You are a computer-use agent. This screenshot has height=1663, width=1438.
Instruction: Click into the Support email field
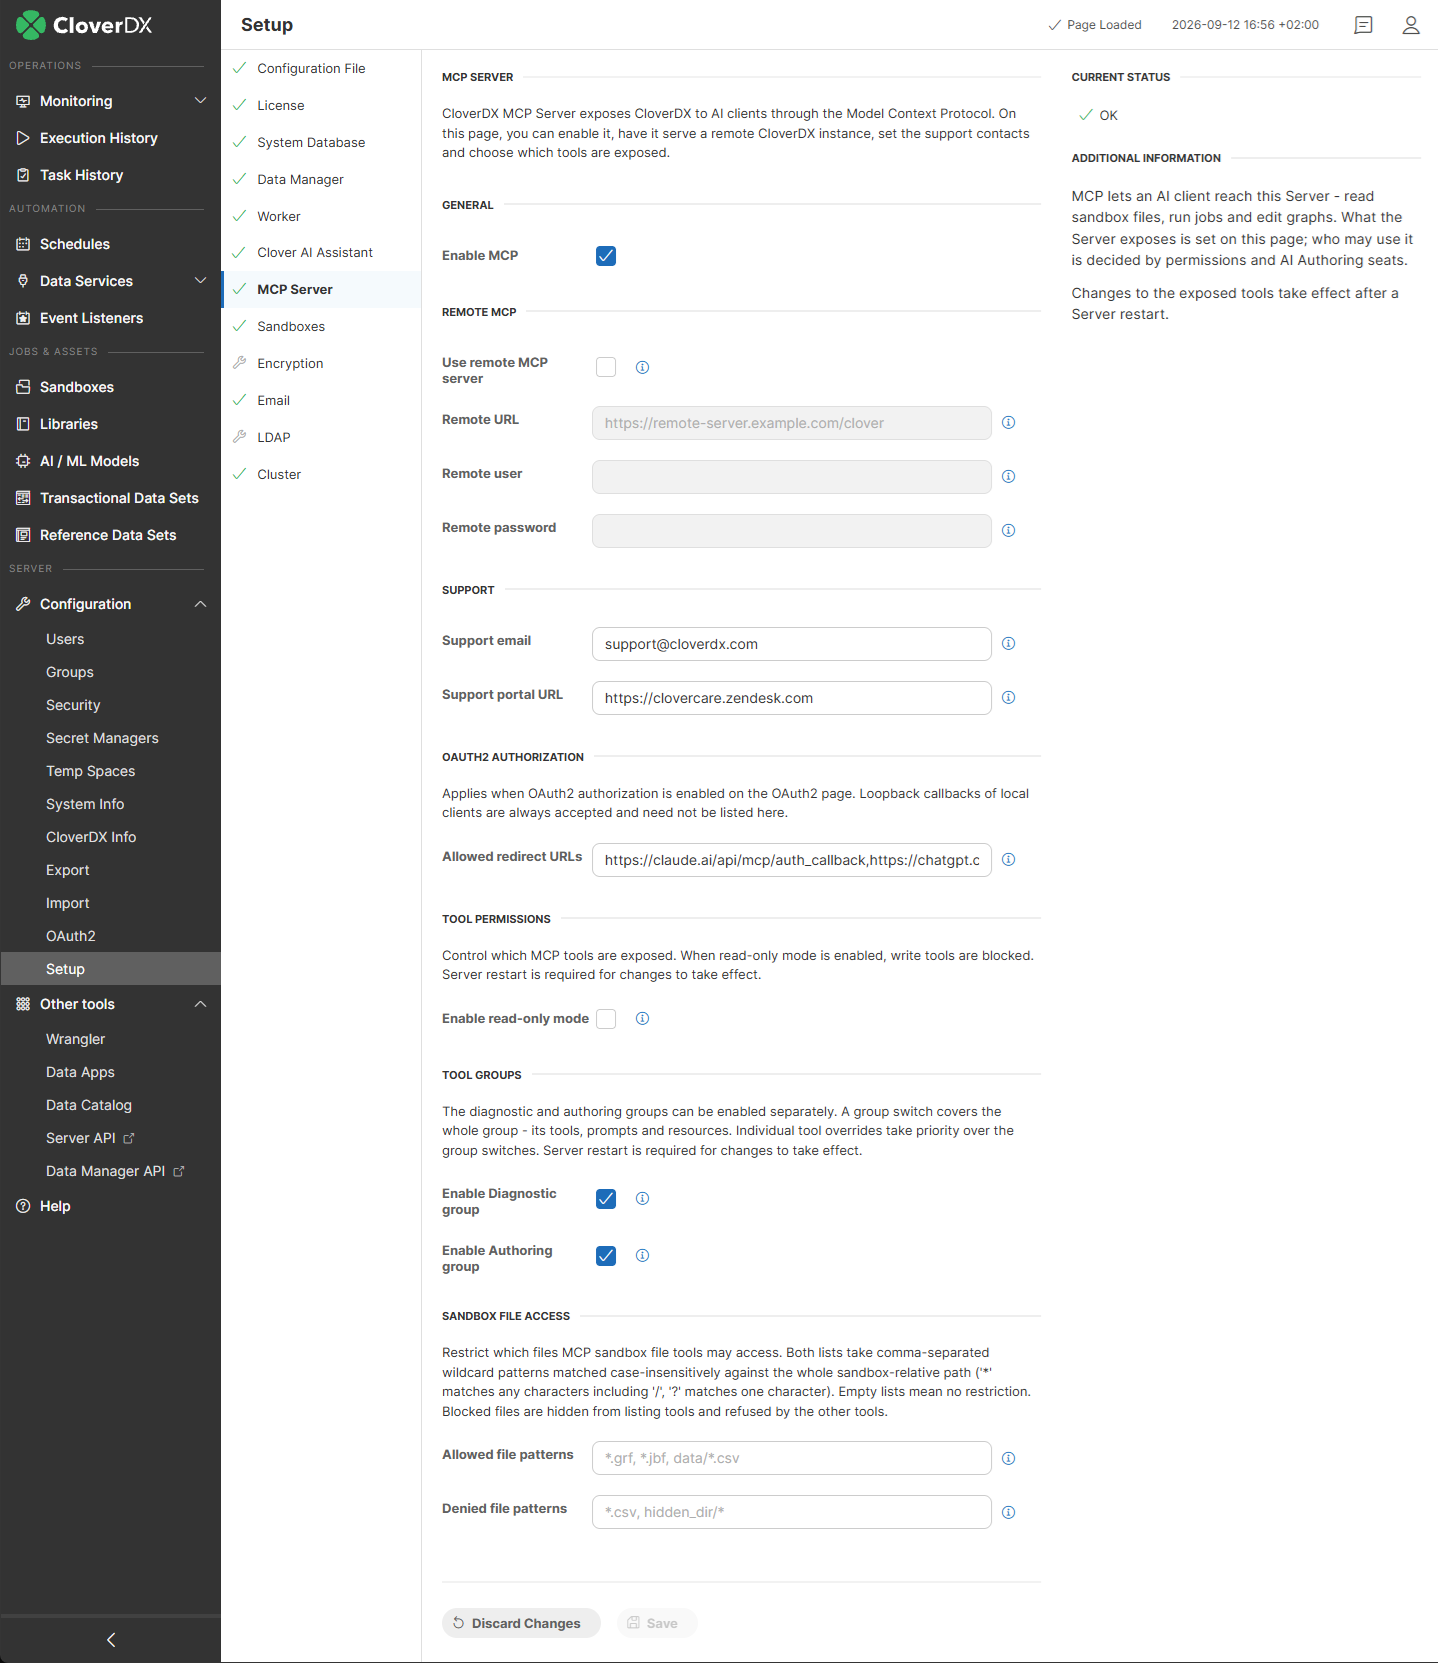pos(792,644)
